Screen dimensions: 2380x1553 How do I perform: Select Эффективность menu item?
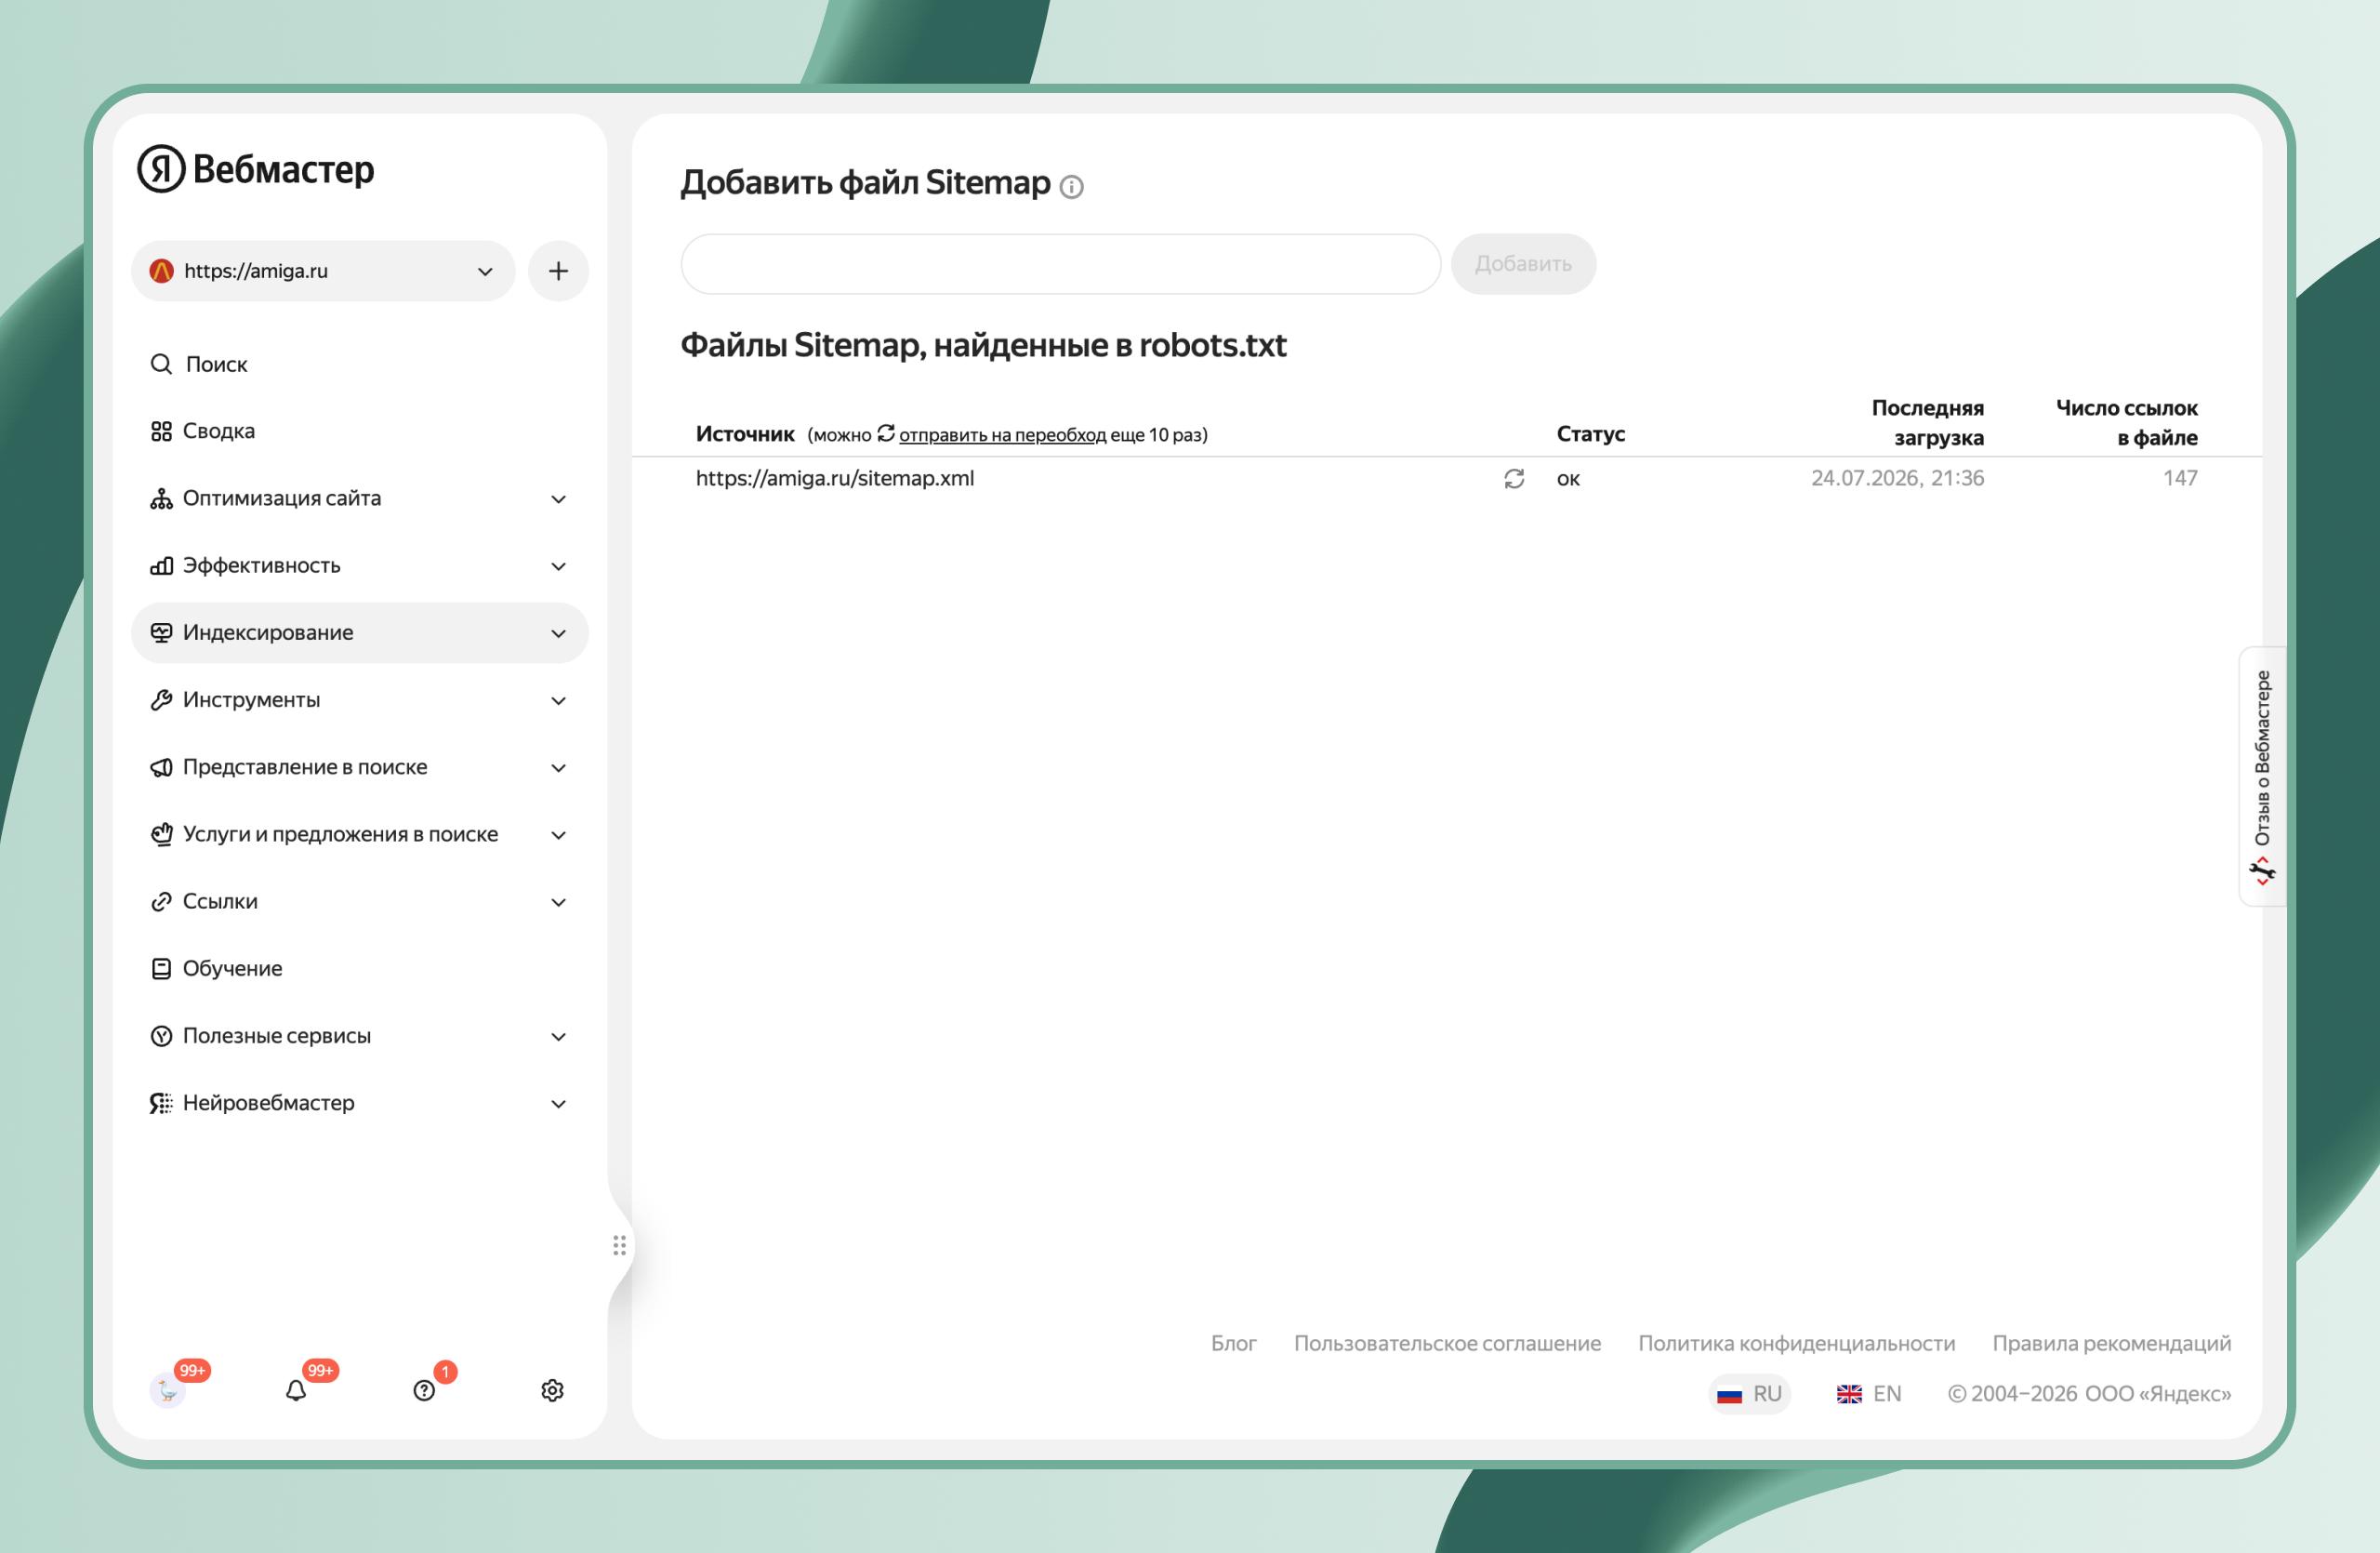pos(360,566)
